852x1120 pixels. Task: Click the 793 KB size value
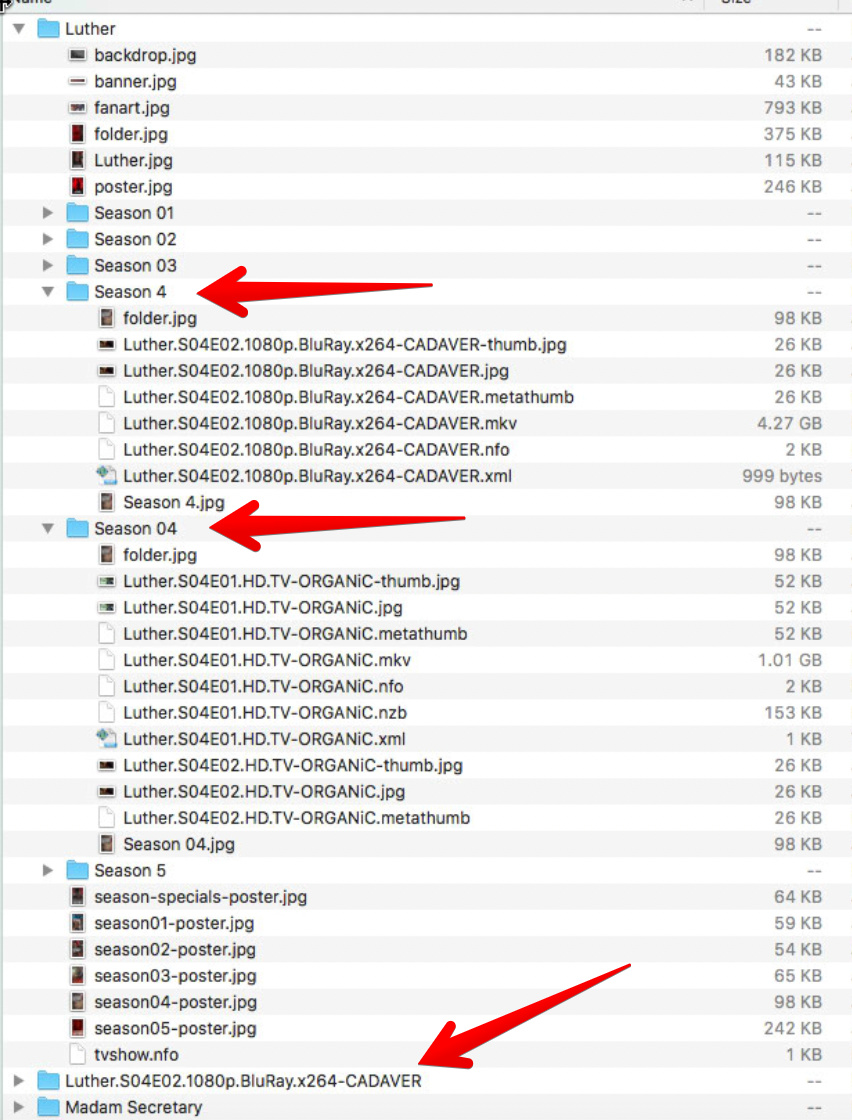pyautogui.click(x=793, y=108)
